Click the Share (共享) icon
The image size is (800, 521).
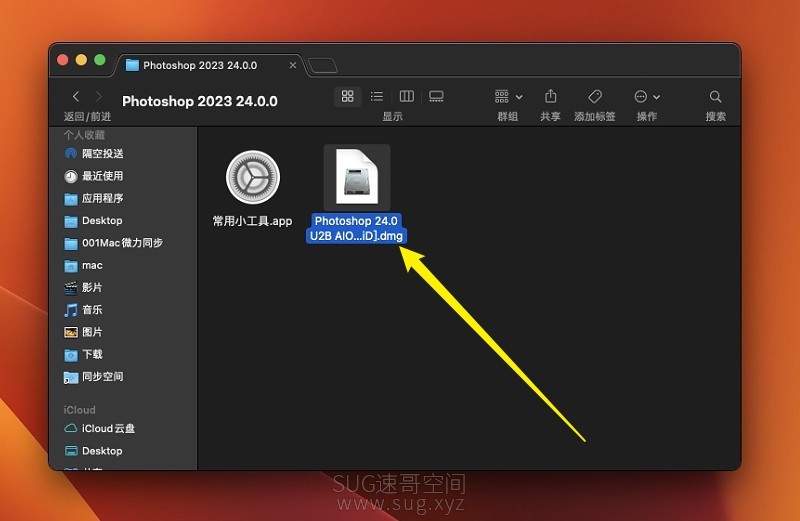(551, 96)
